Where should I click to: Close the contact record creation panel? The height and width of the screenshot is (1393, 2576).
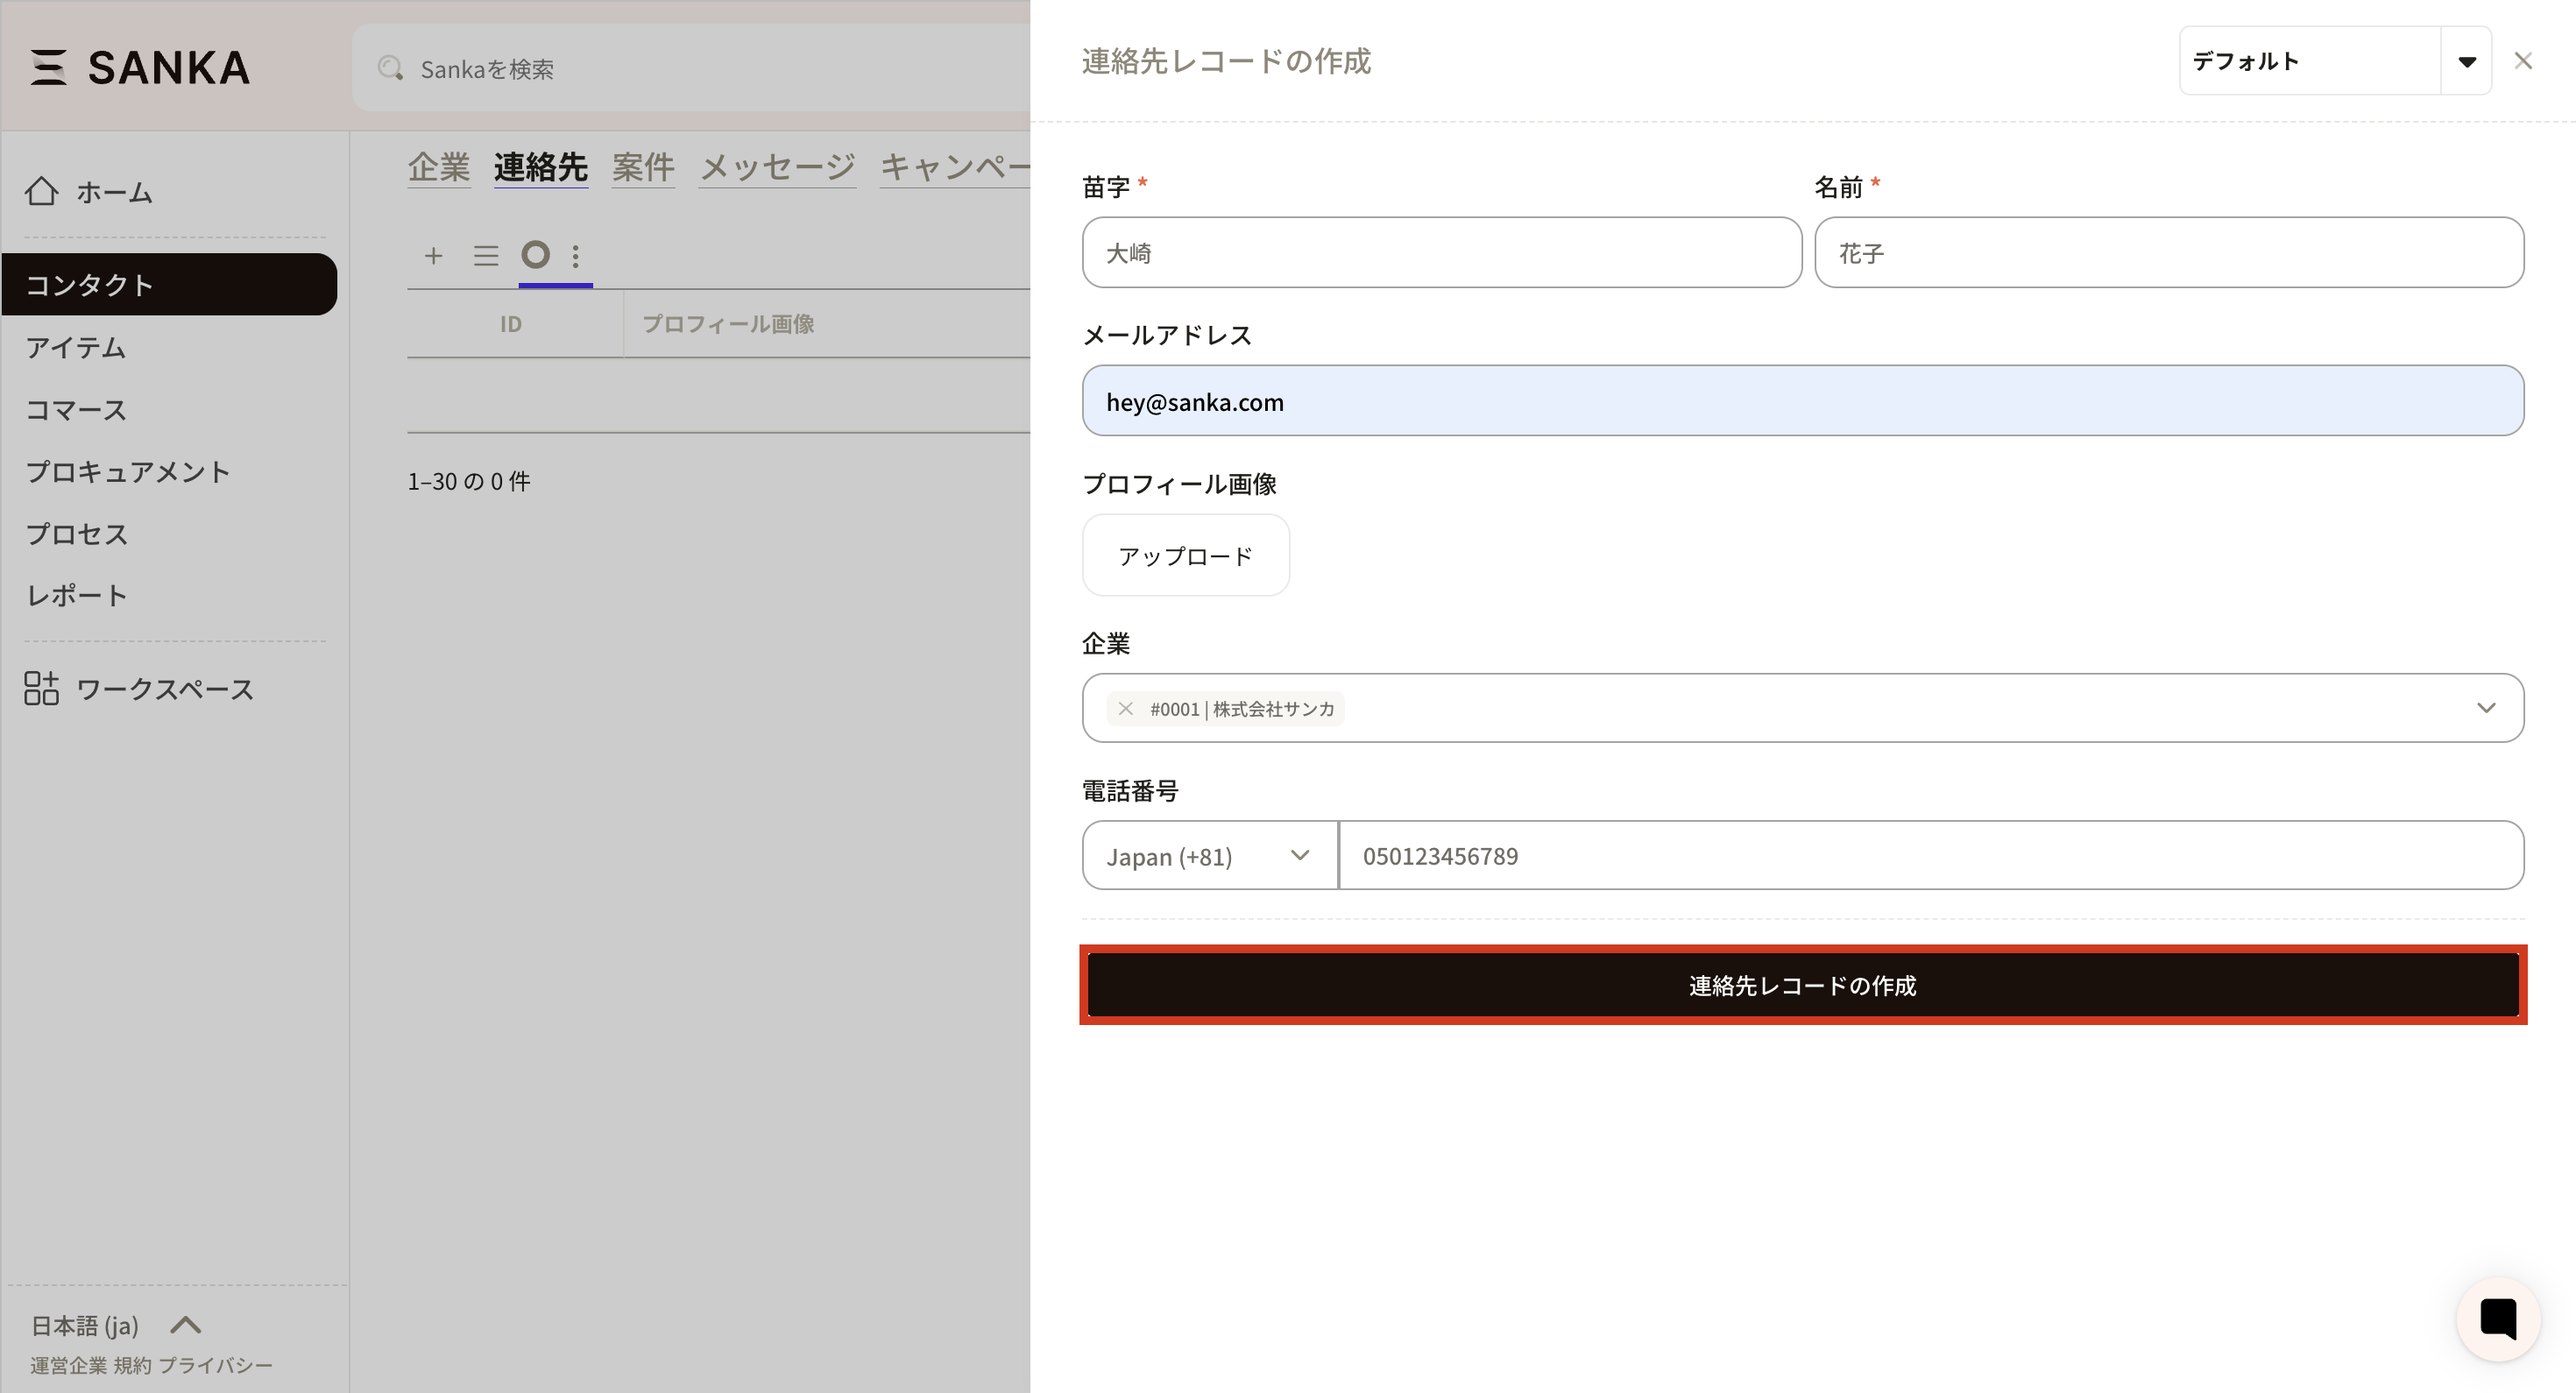(2523, 61)
